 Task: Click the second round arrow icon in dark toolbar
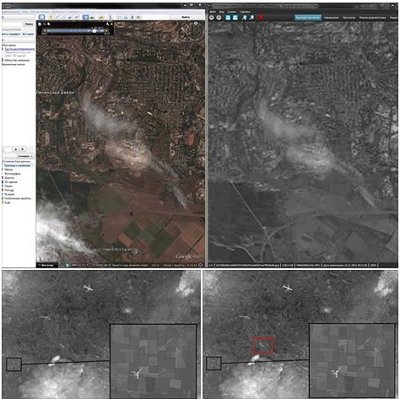(x=219, y=17)
